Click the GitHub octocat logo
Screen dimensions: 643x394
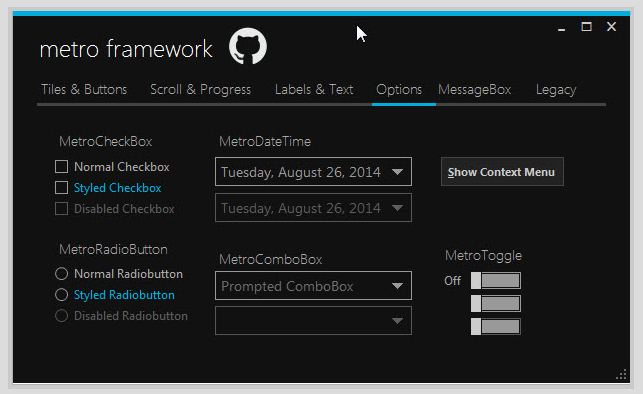pos(248,46)
